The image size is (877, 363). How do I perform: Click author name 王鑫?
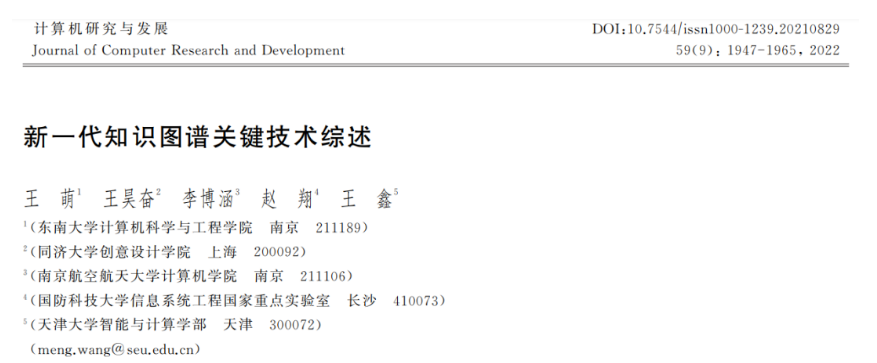(369, 199)
